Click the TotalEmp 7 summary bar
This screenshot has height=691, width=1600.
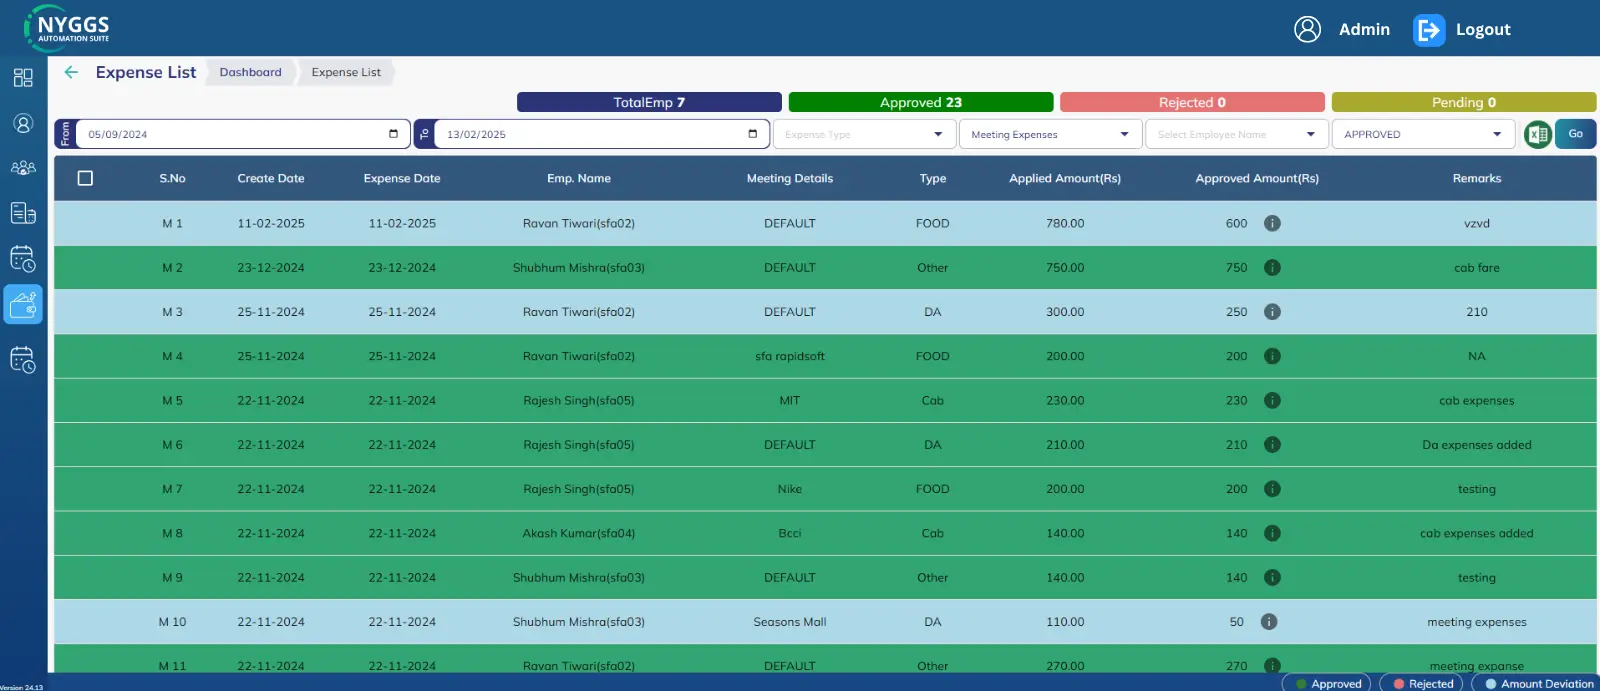[649, 102]
